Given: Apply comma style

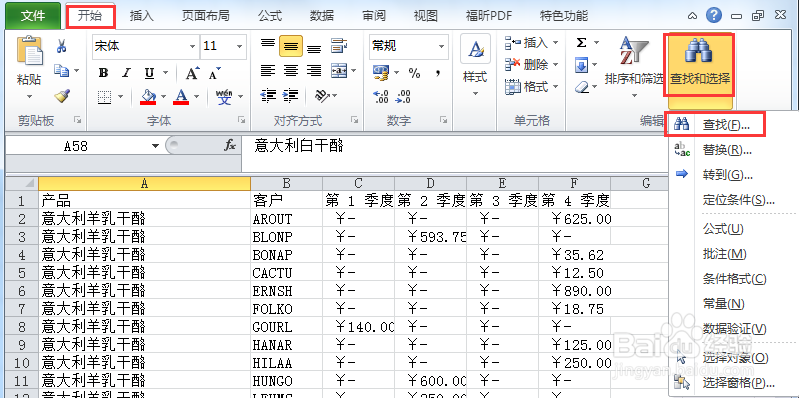Looking at the screenshot, I should pos(438,73).
